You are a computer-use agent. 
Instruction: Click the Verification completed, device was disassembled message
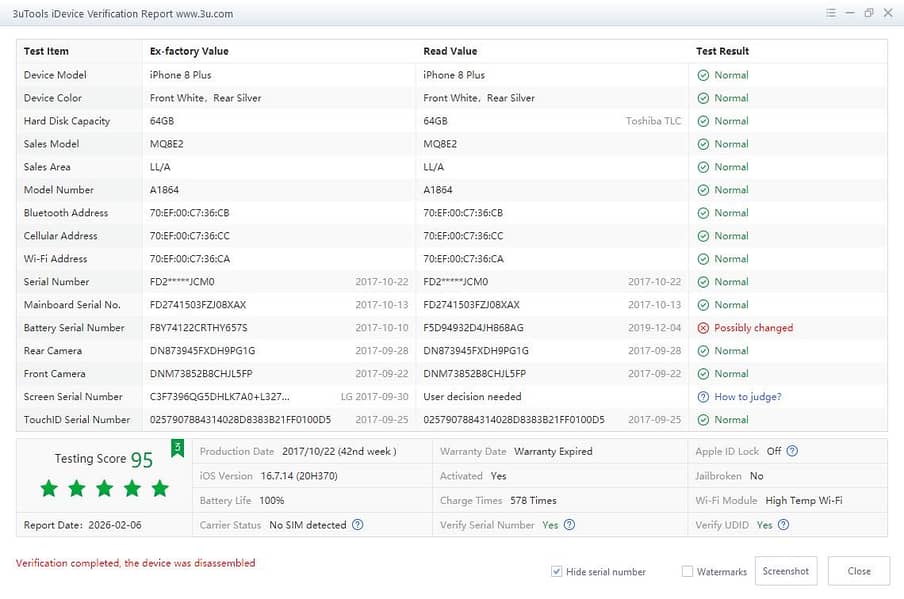click(x=135, y=563)
